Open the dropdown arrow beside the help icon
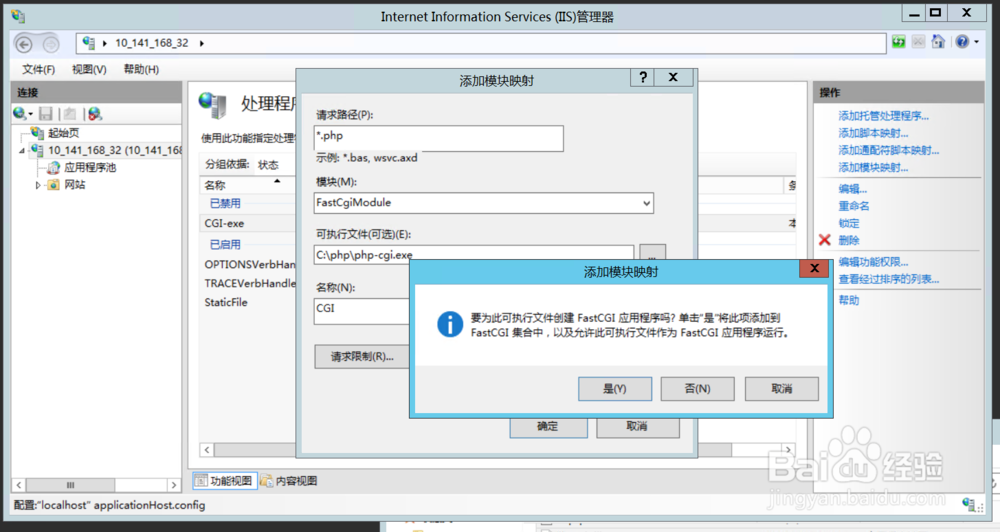The image size is (1000, 532). (976, 42)
